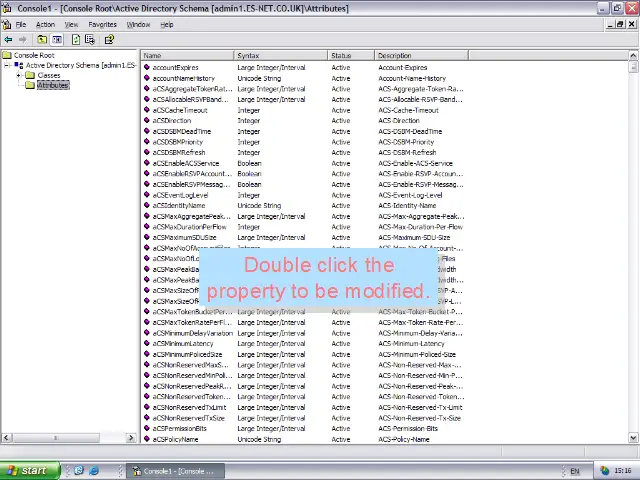This screenshot has height=480, width=640.
Task: Select the accountNameHistory attribute icon
Action: pos(147,78)
